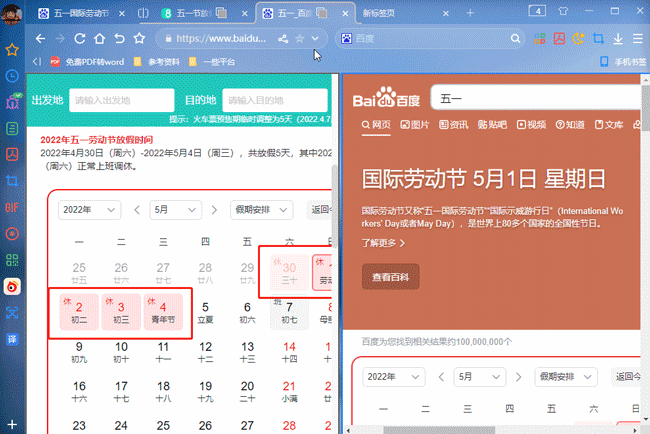Go to previous month in left calendar
This screenshot has width=650, height=434.
(137, 210)
